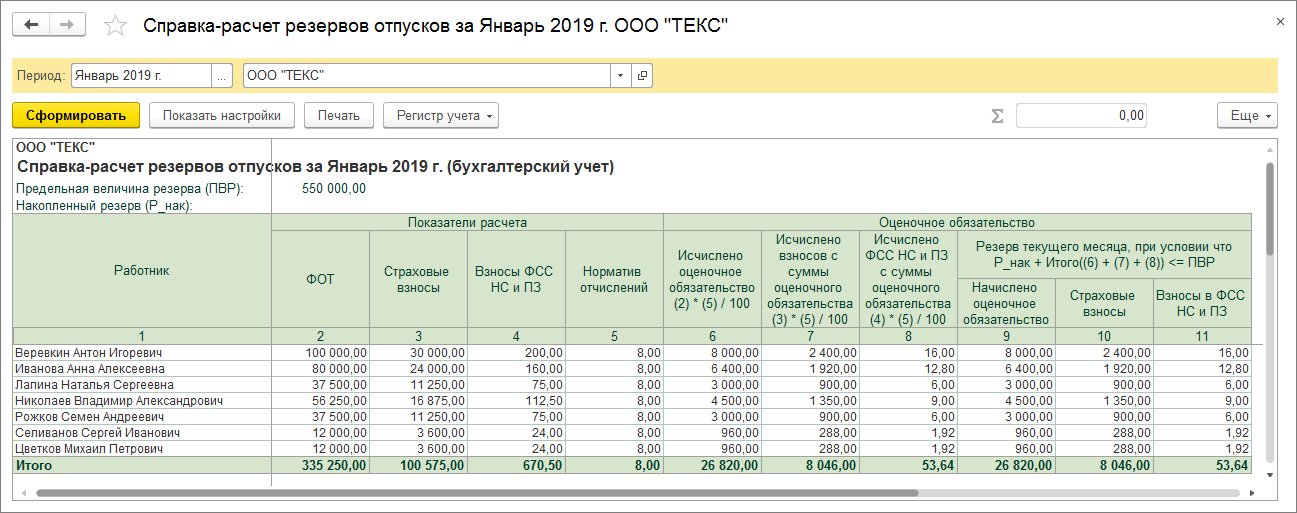
Task: Click the Оценочное обязательство group header
Action: (957, 222)
